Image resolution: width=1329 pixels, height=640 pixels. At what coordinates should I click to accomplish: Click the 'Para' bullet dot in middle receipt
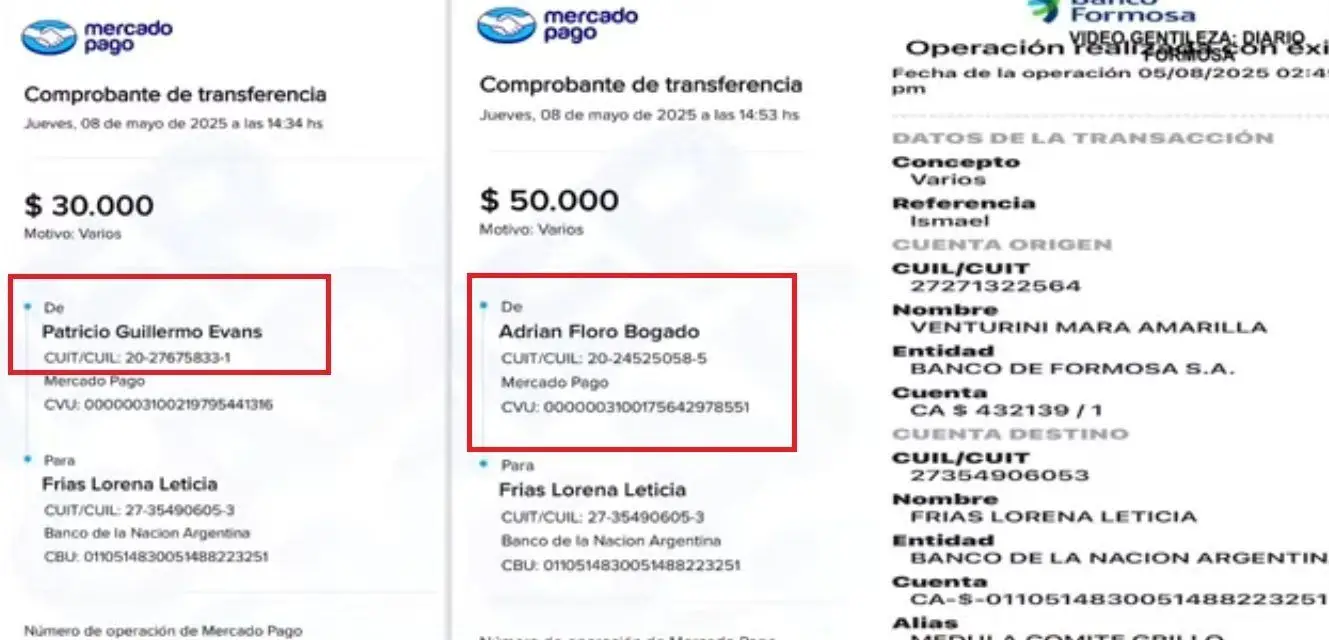[x=484, y=462]
